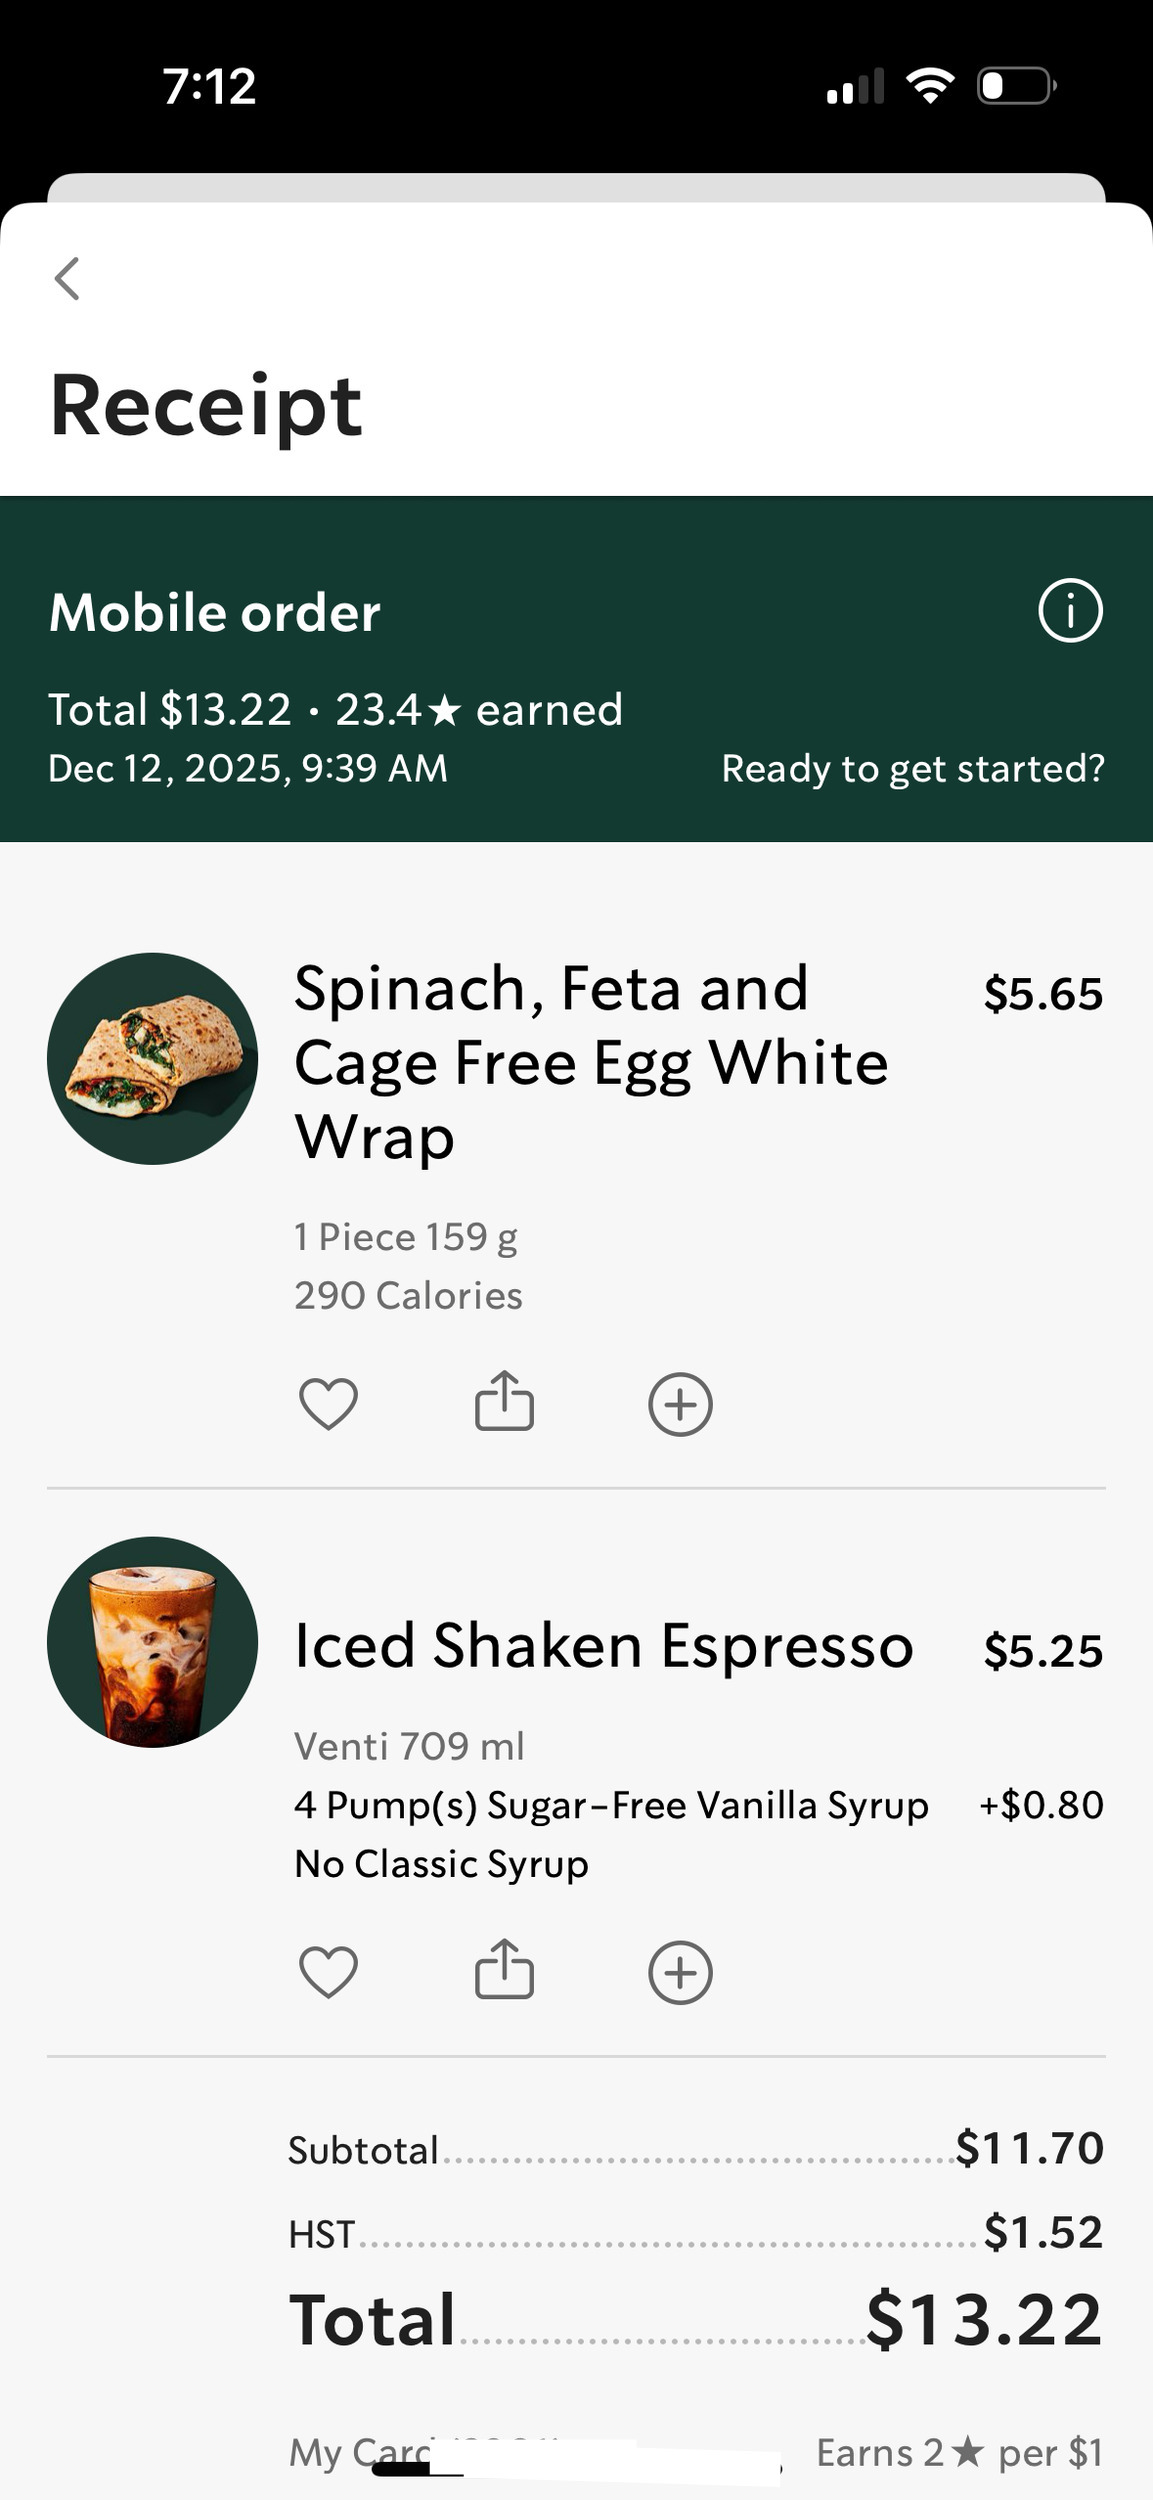Tap the cellular signal bars icon

click(855, 87)
